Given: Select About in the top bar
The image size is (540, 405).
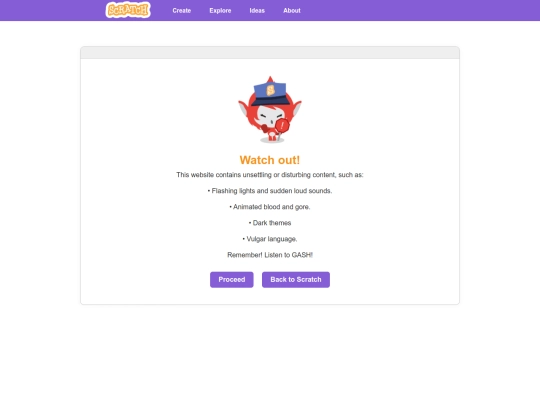Looking at the screenshot, I should coord(292,11).
